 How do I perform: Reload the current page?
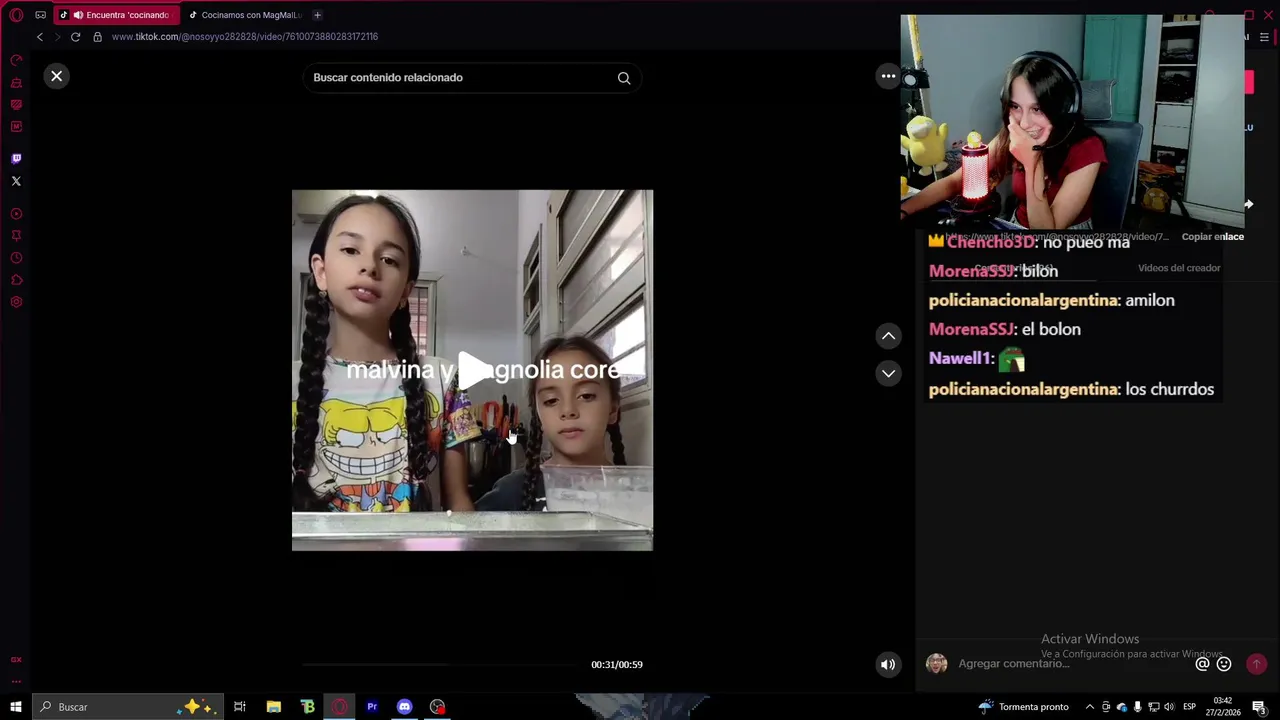point(75,37)
